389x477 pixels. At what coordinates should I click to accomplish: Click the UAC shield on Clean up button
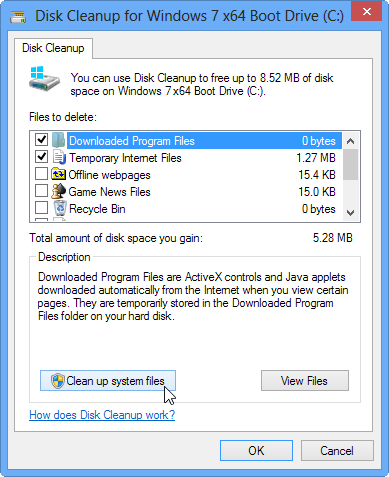[58, 380]
